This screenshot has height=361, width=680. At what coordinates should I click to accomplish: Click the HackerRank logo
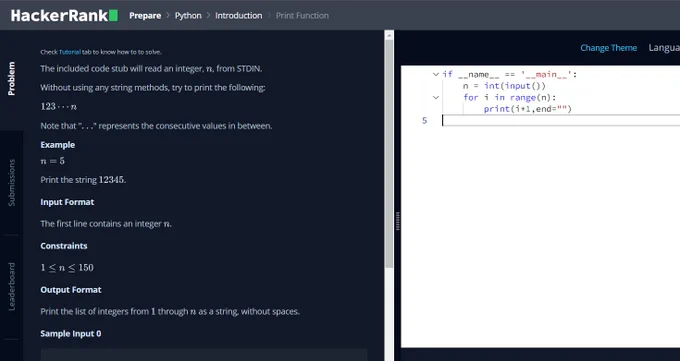click(x=64, y=16)
